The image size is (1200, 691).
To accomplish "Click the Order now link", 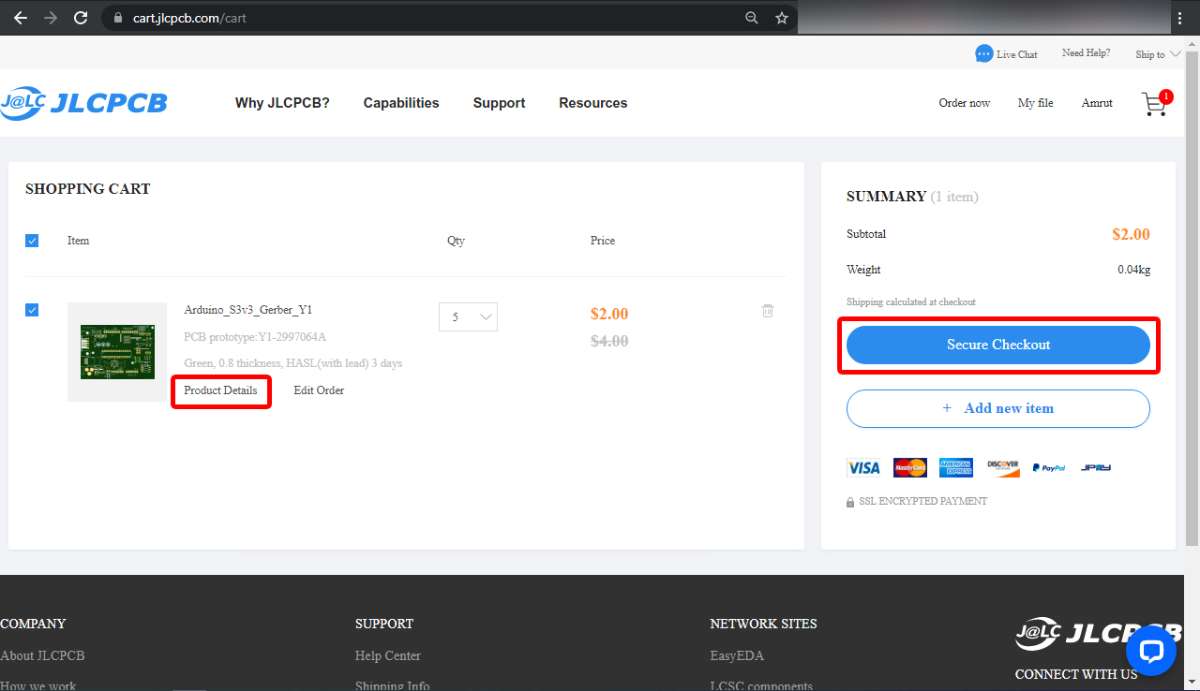I will (964, 103).
